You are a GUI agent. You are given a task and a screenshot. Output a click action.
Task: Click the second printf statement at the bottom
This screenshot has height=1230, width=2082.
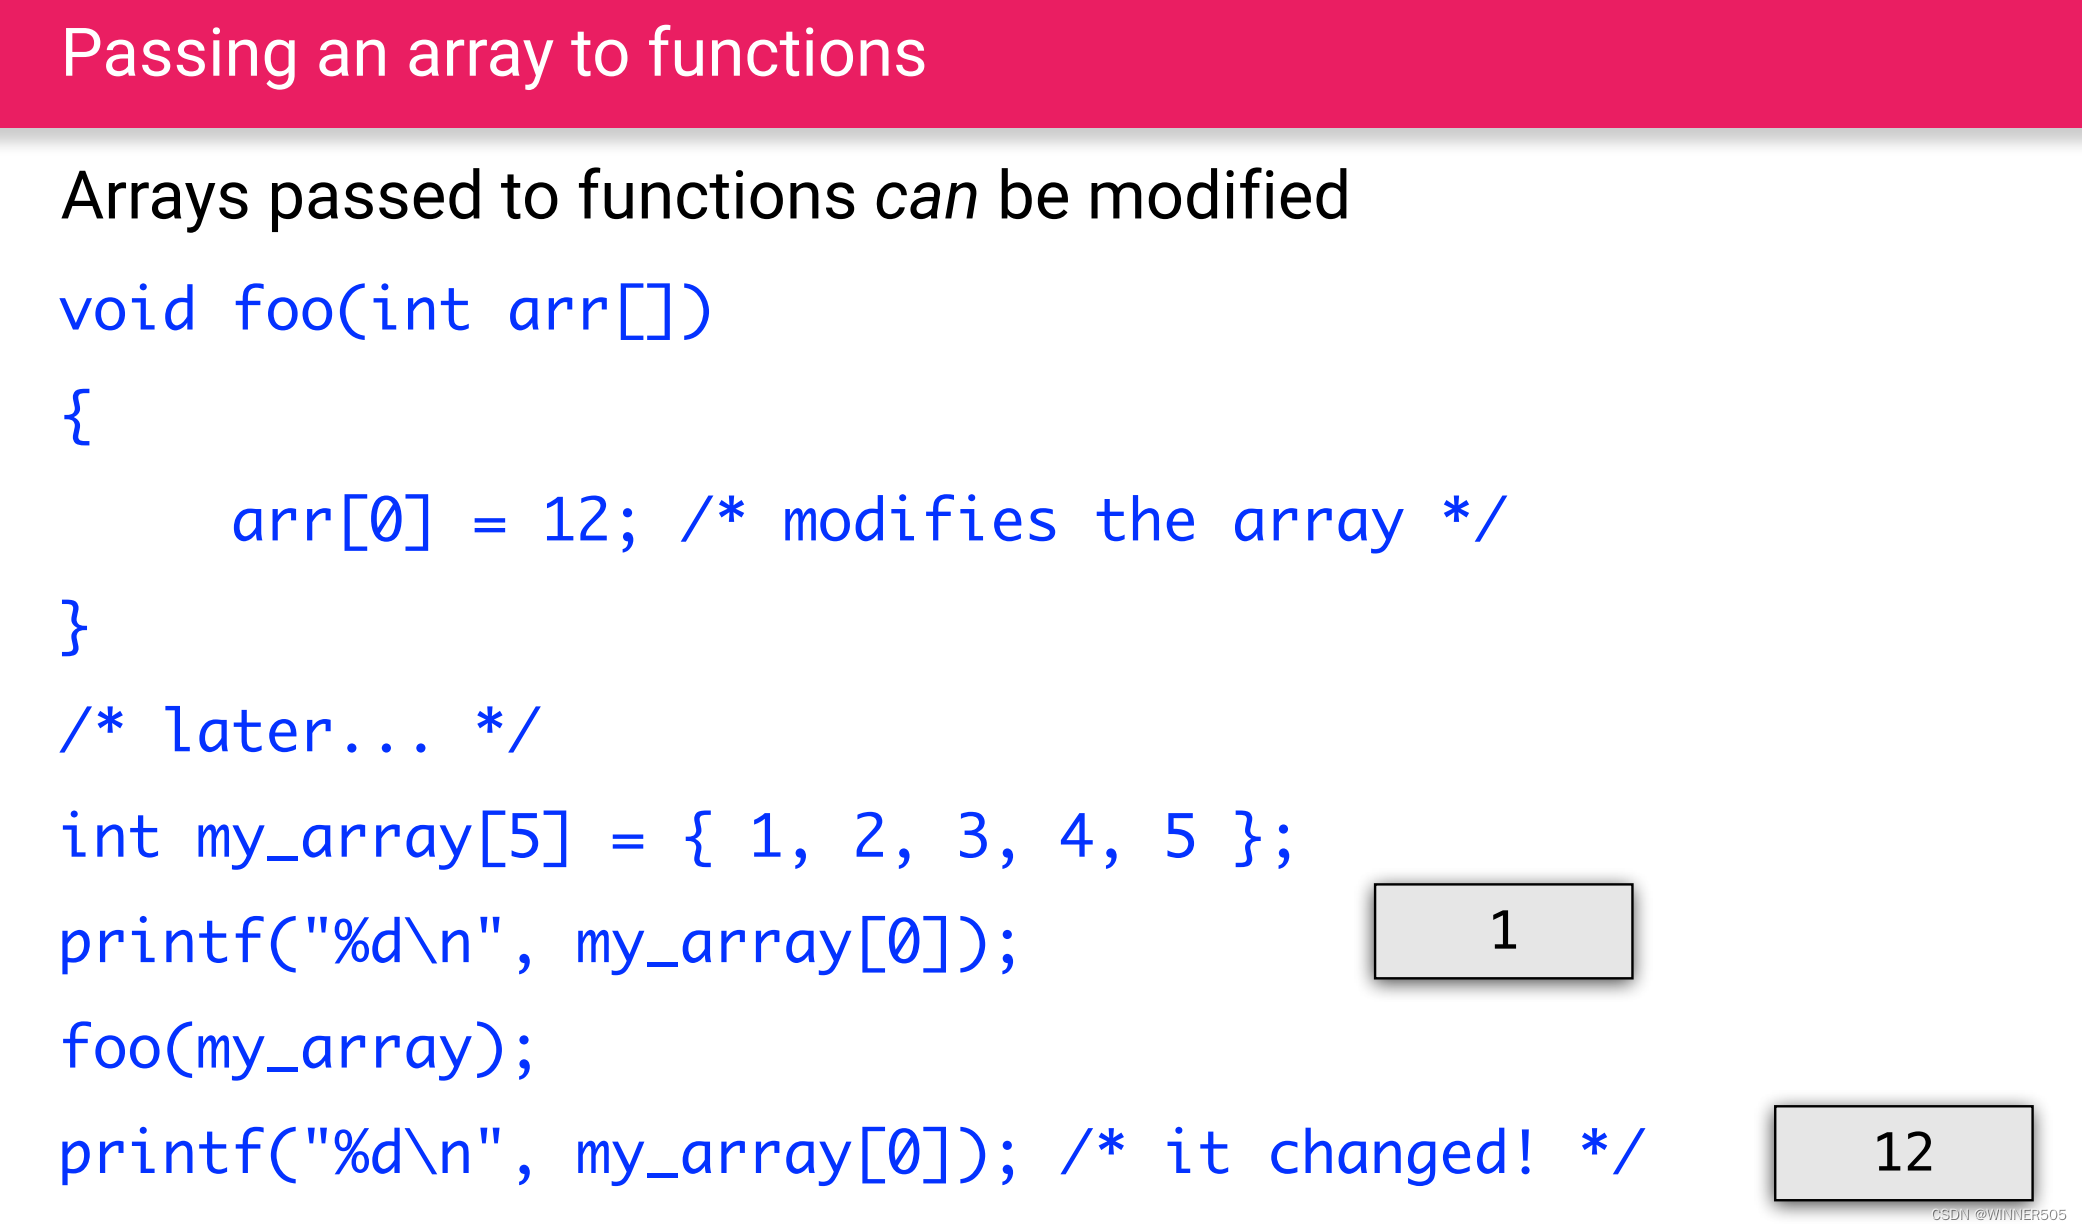pyautogui.click(x=538, y=1153)
